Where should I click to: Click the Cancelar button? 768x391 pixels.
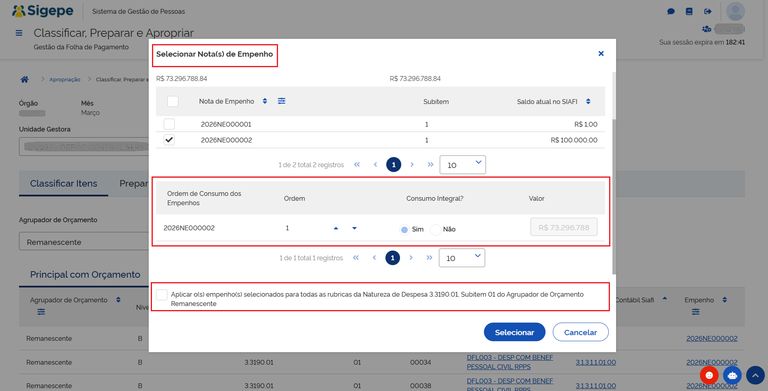(x=580, y=332)
